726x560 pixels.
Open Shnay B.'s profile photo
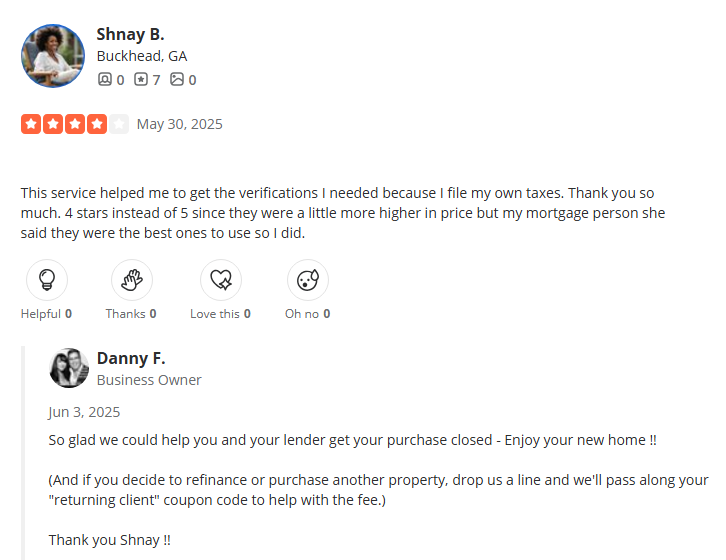pyautogui.click(x=53, y=56)
